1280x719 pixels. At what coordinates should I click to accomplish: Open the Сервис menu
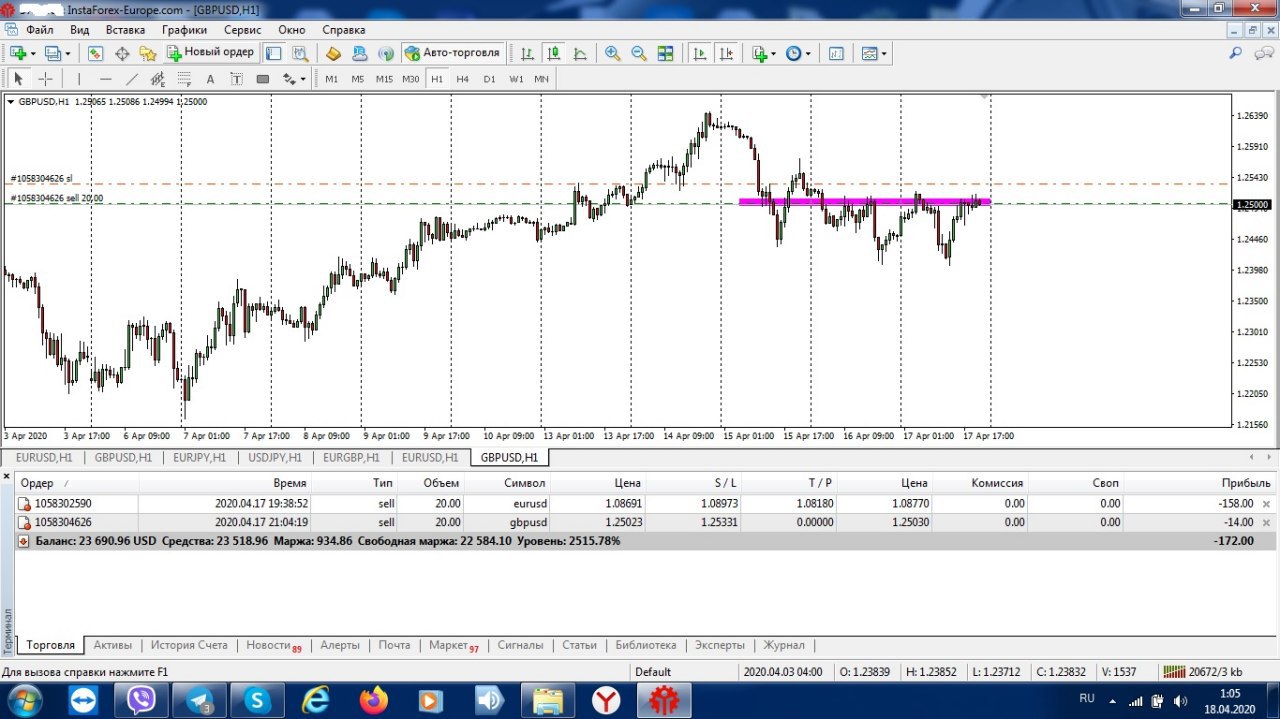coord(242,30)
